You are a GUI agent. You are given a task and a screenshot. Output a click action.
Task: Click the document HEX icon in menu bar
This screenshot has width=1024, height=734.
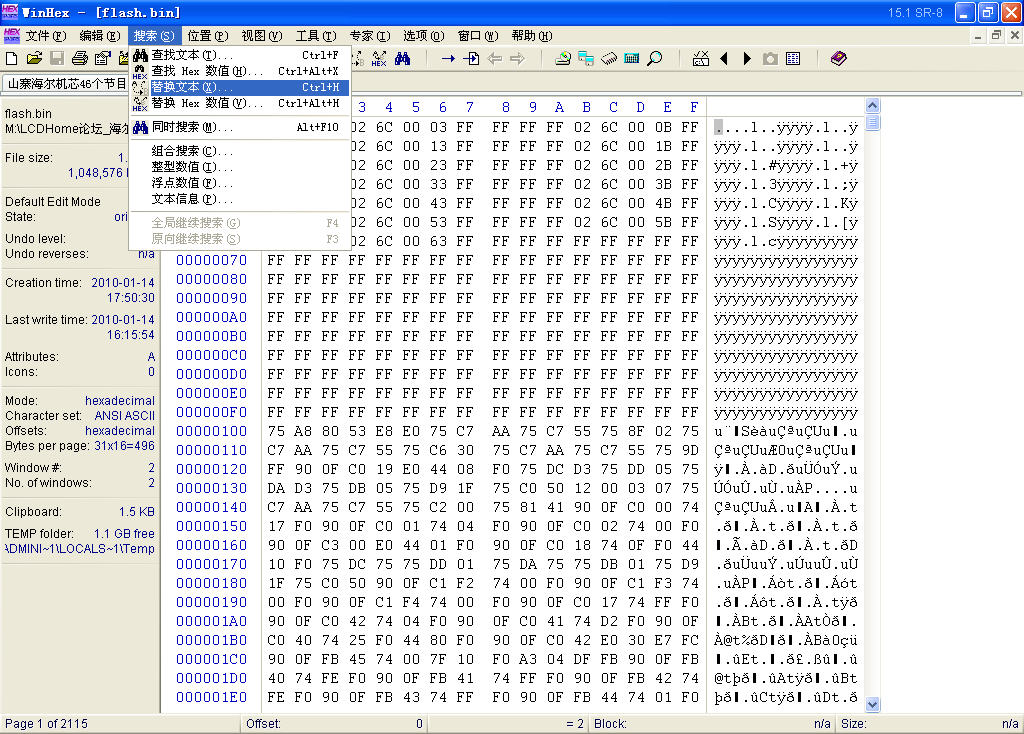coord(11,35)
